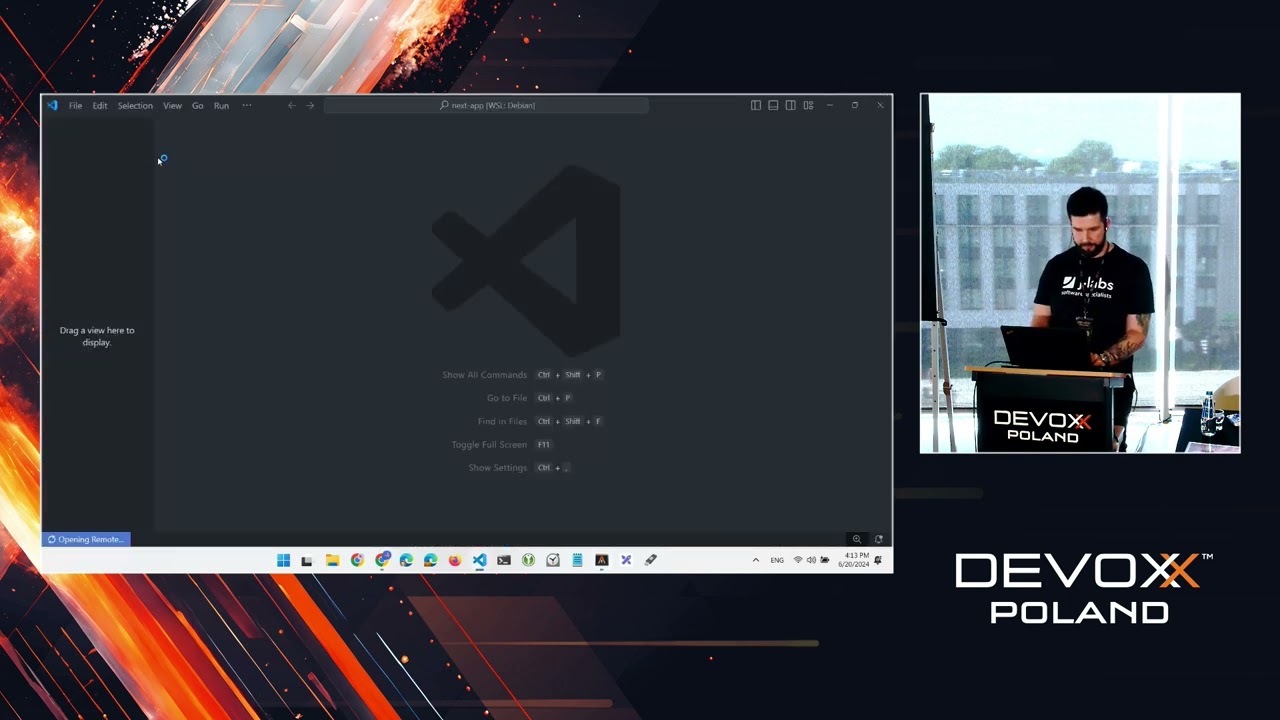Click the Show All Commands text
The width and height of the screenshot is (1280, 720).
pyautogui.click(x=484, y=375)
